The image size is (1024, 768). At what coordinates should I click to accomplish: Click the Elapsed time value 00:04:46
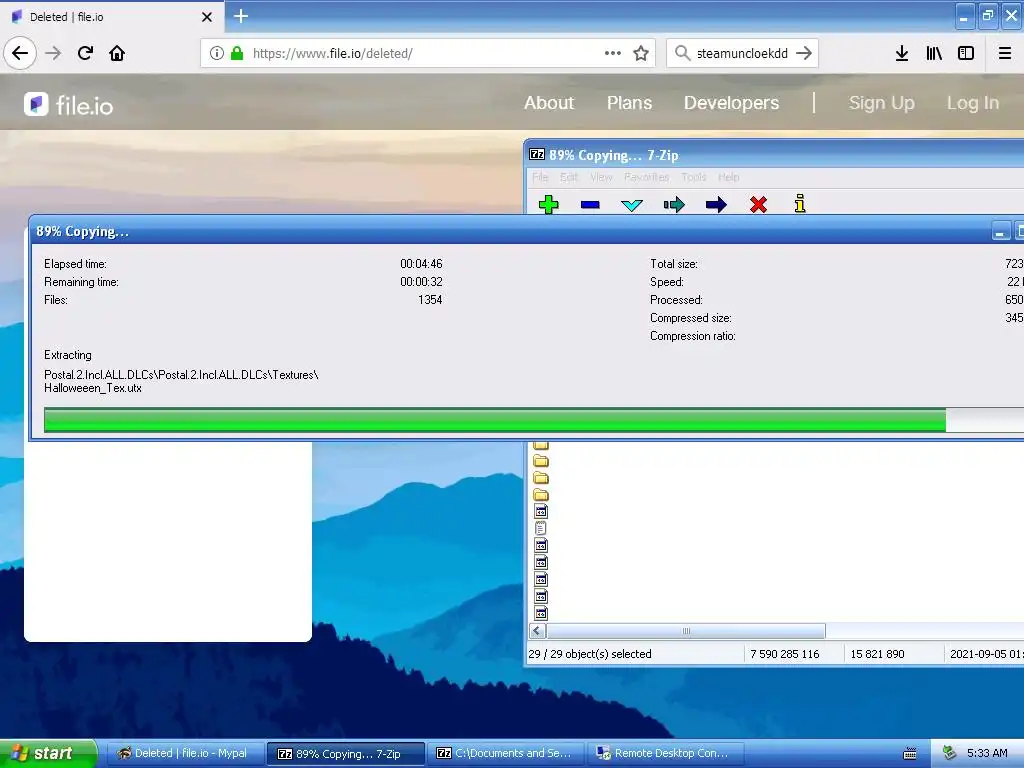[x=421, y=264]
